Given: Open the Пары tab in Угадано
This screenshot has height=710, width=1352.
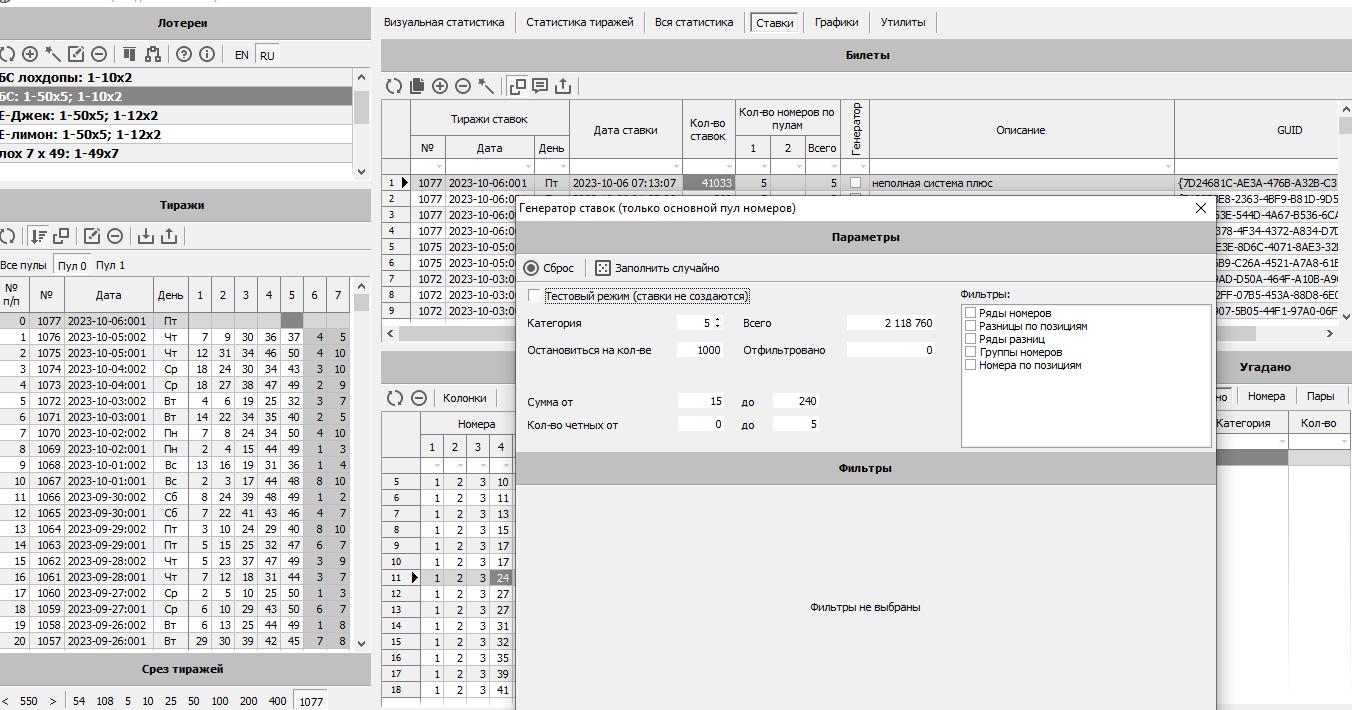Looking at the screenshot, I should 1321,396.
